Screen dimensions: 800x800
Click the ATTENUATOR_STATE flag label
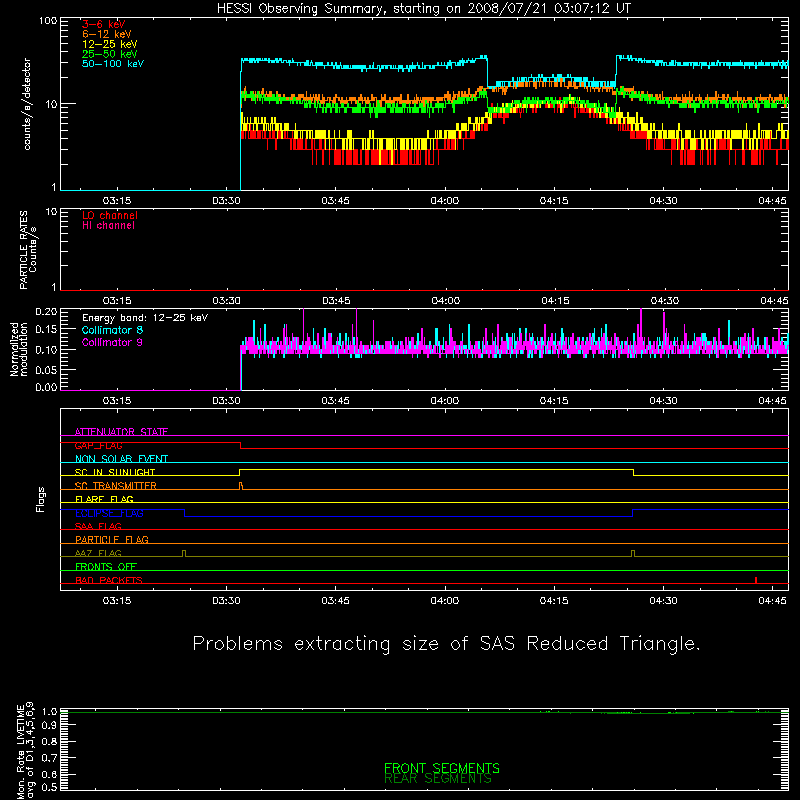(121, 432)
